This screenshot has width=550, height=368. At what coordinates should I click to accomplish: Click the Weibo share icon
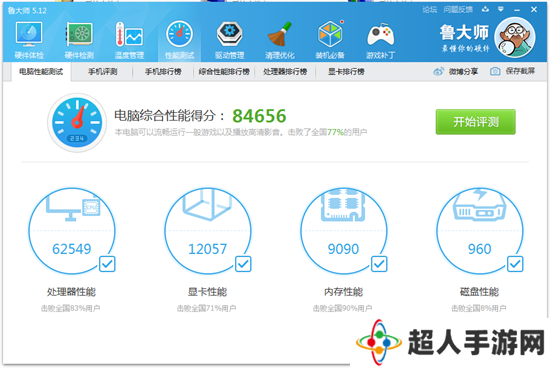(438, 72)
